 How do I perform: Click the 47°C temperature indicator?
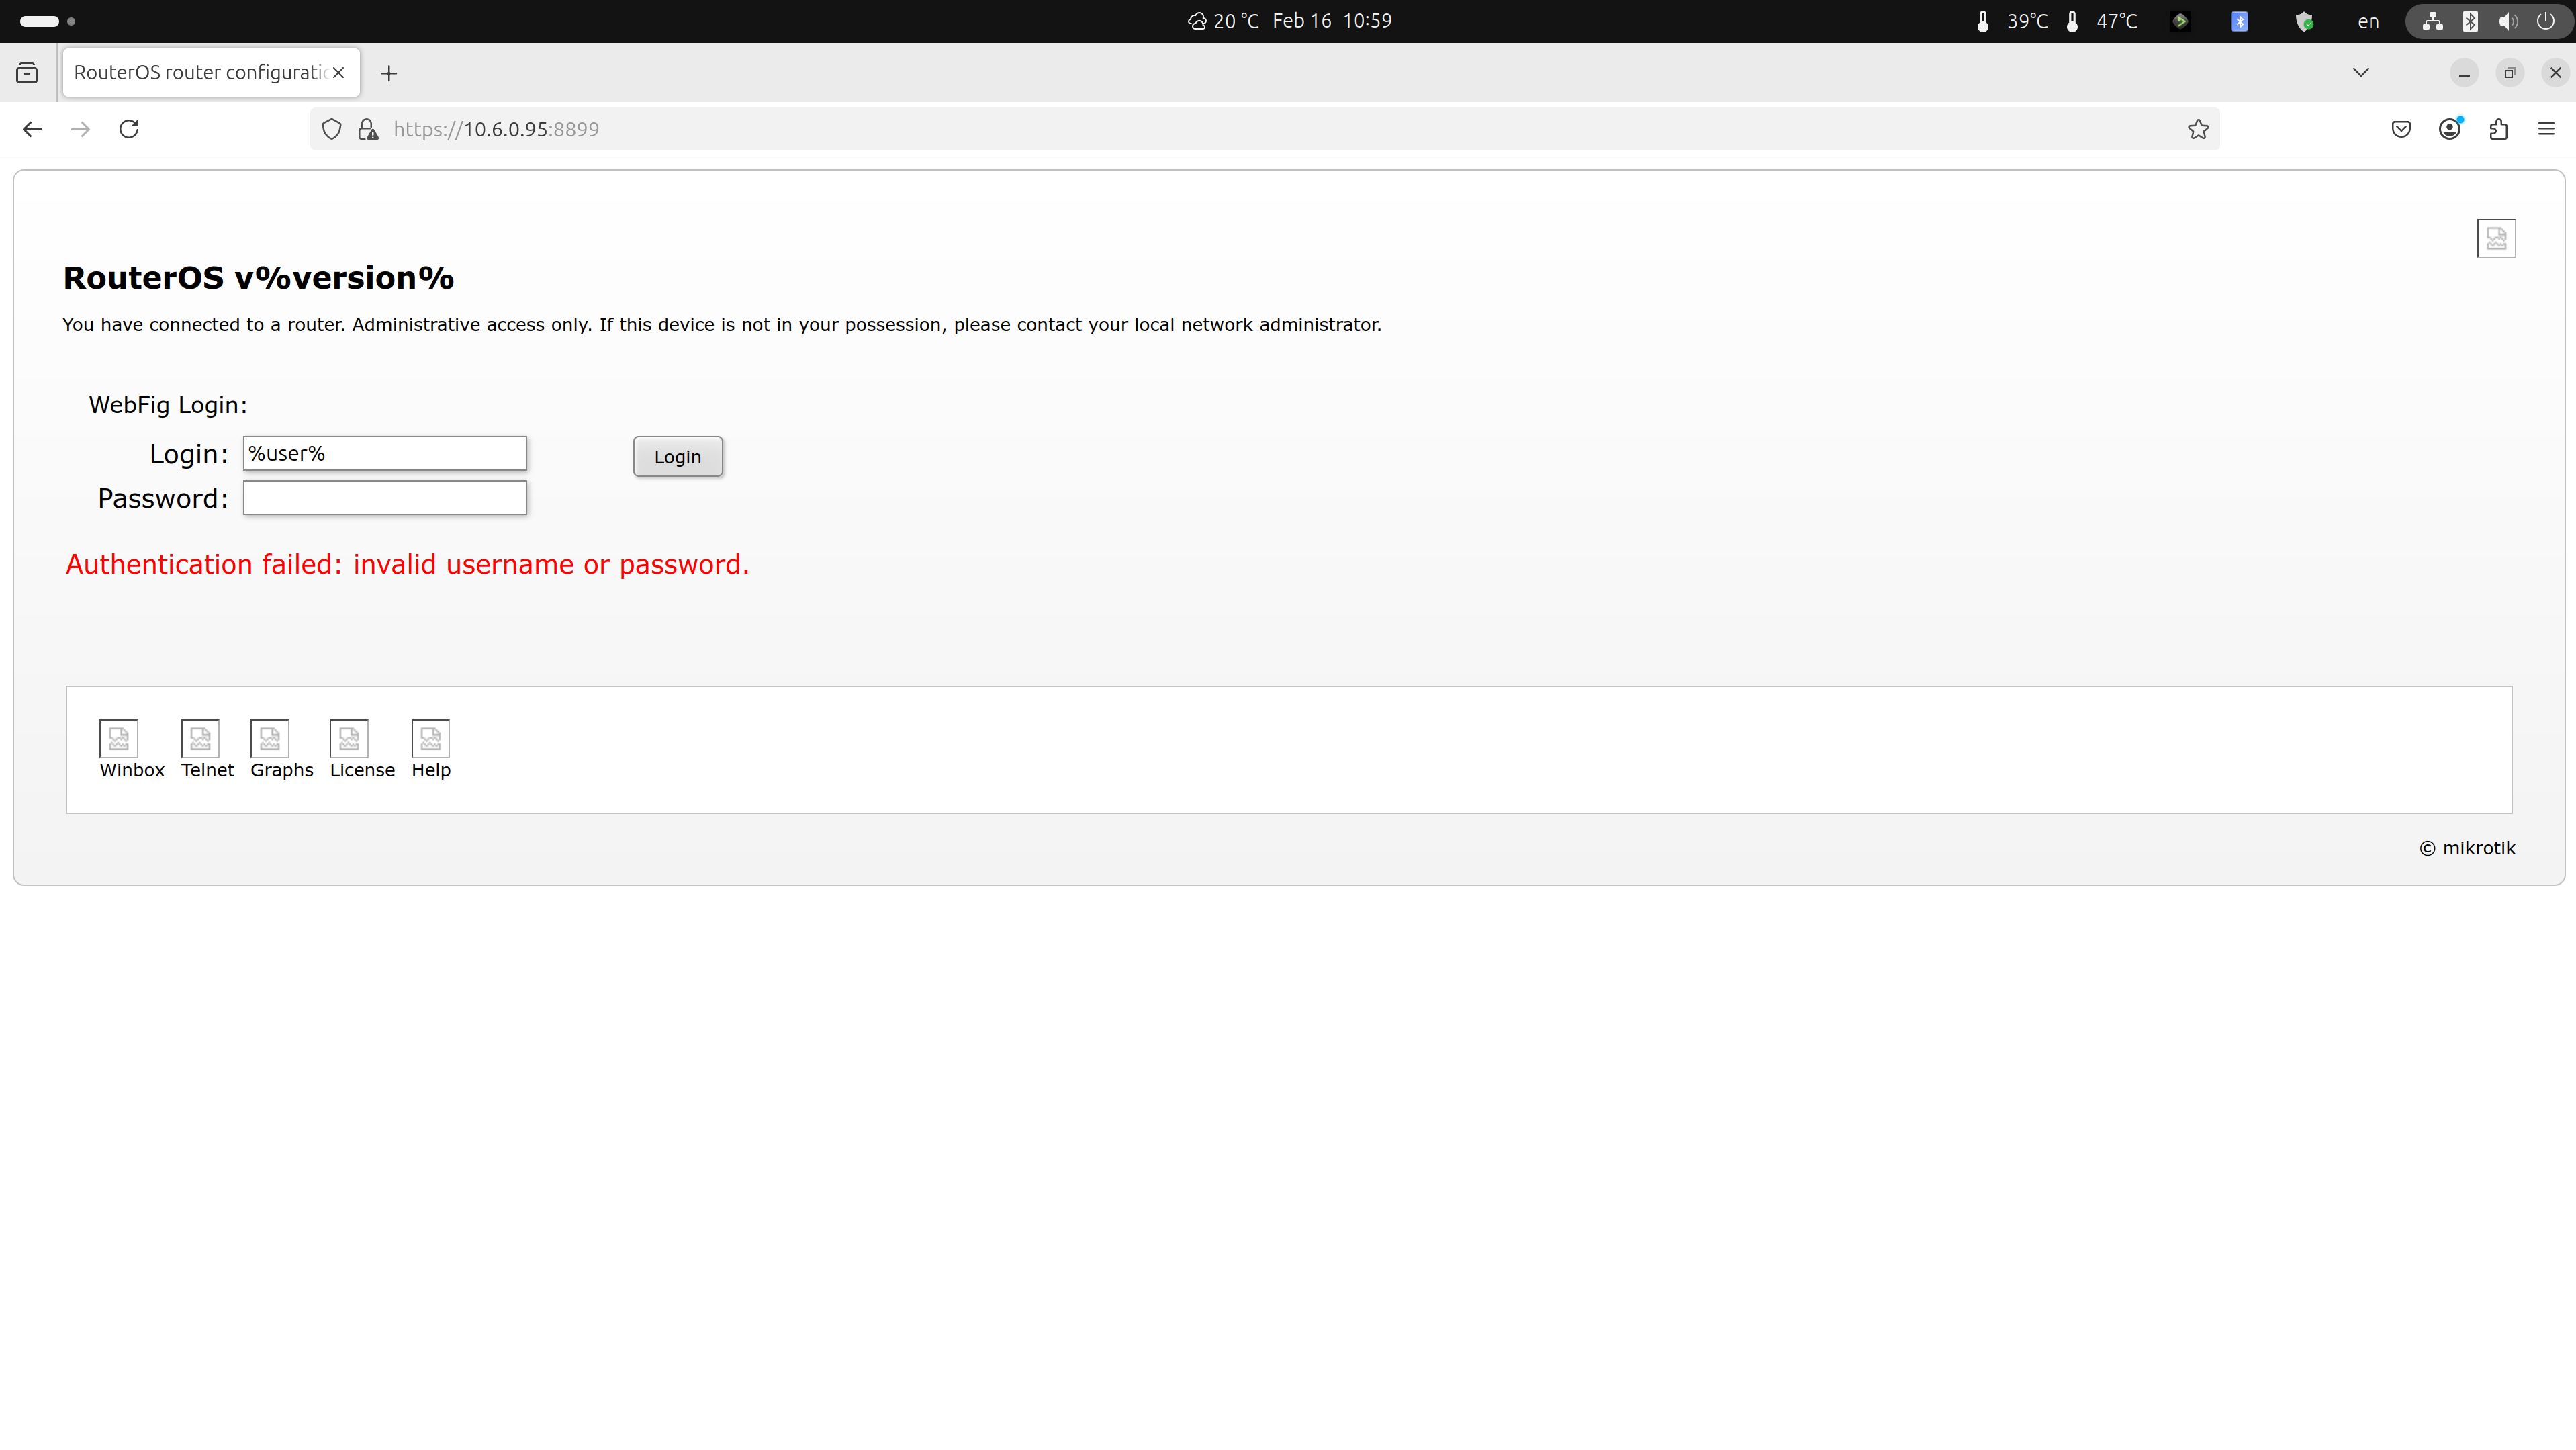click(2102, 21)
